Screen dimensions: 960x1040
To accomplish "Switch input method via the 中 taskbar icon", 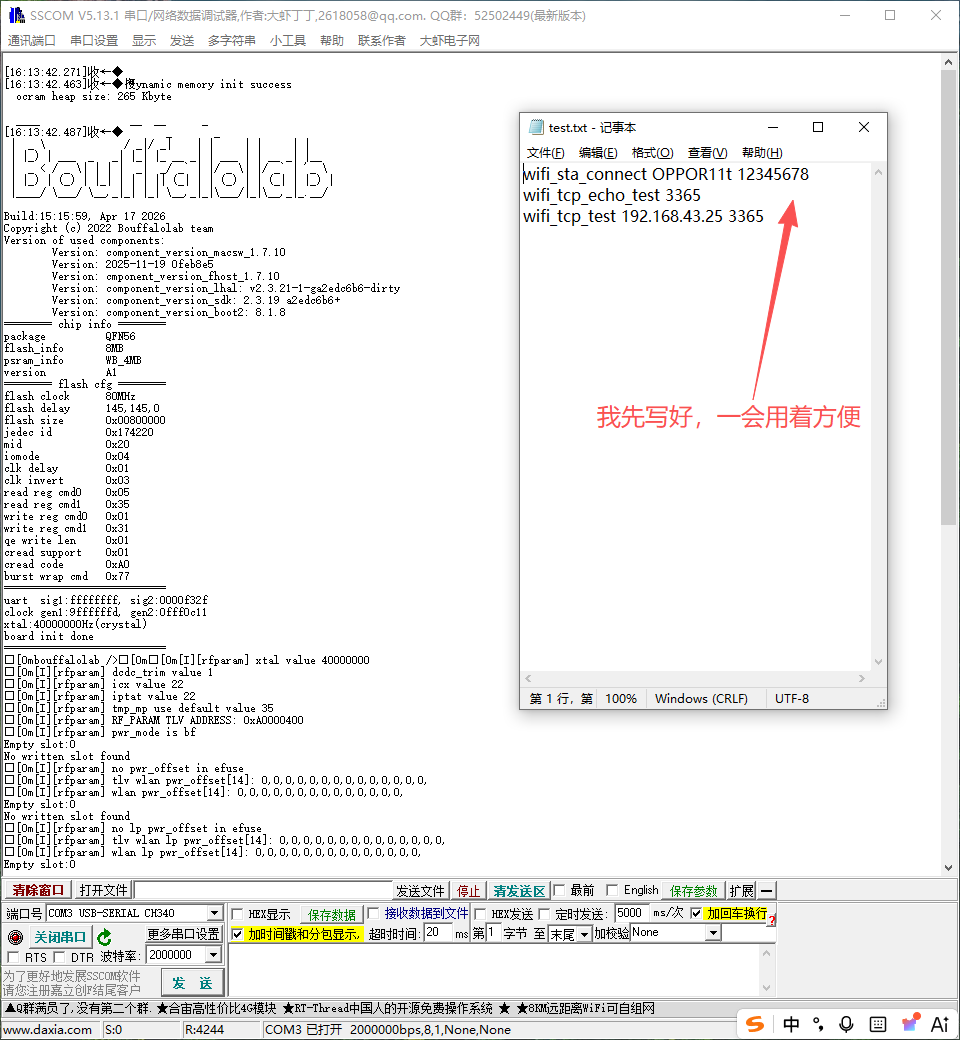I will coord(791,1023).
